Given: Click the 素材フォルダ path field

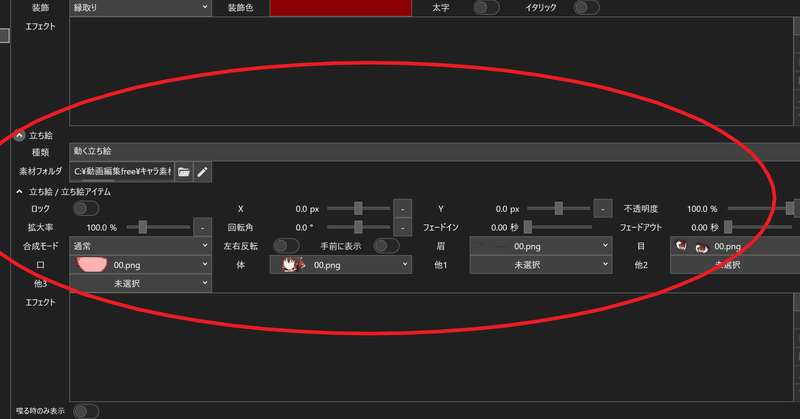Looking at the screenshot, I should [122, 172].
